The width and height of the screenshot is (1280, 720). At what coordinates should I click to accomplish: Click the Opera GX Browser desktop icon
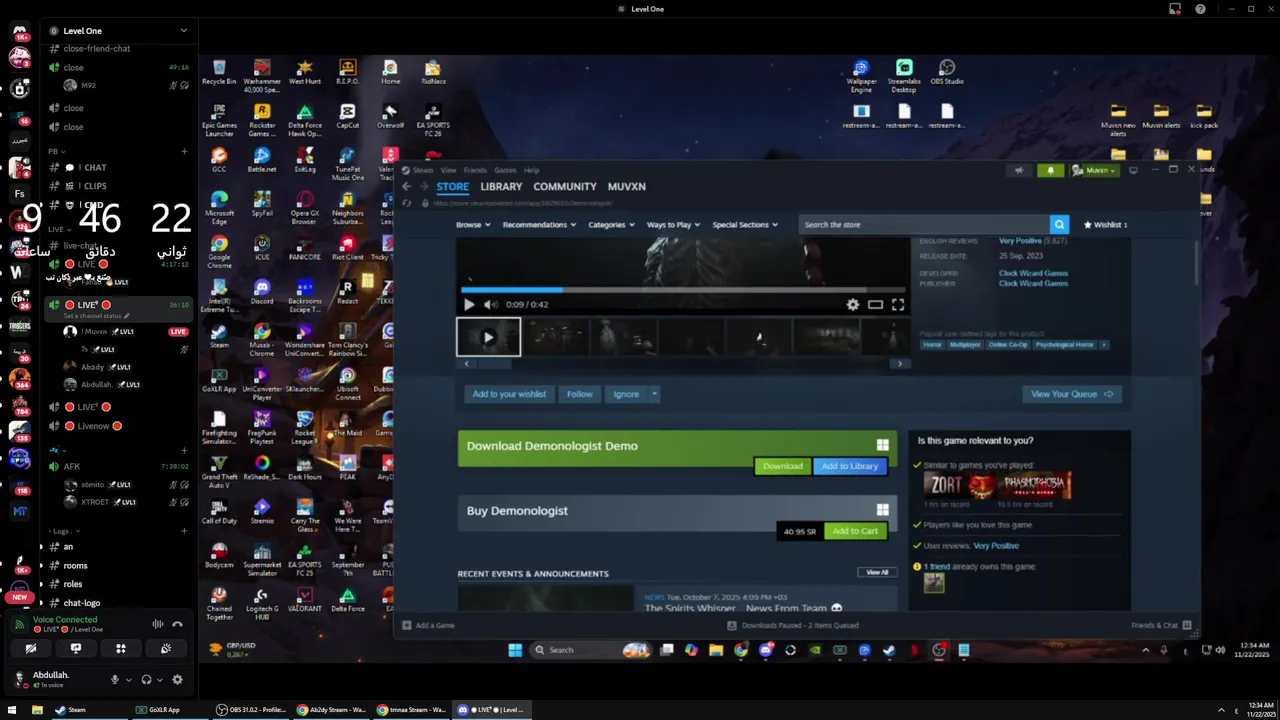pyautogui.click(x=305, y=205)
